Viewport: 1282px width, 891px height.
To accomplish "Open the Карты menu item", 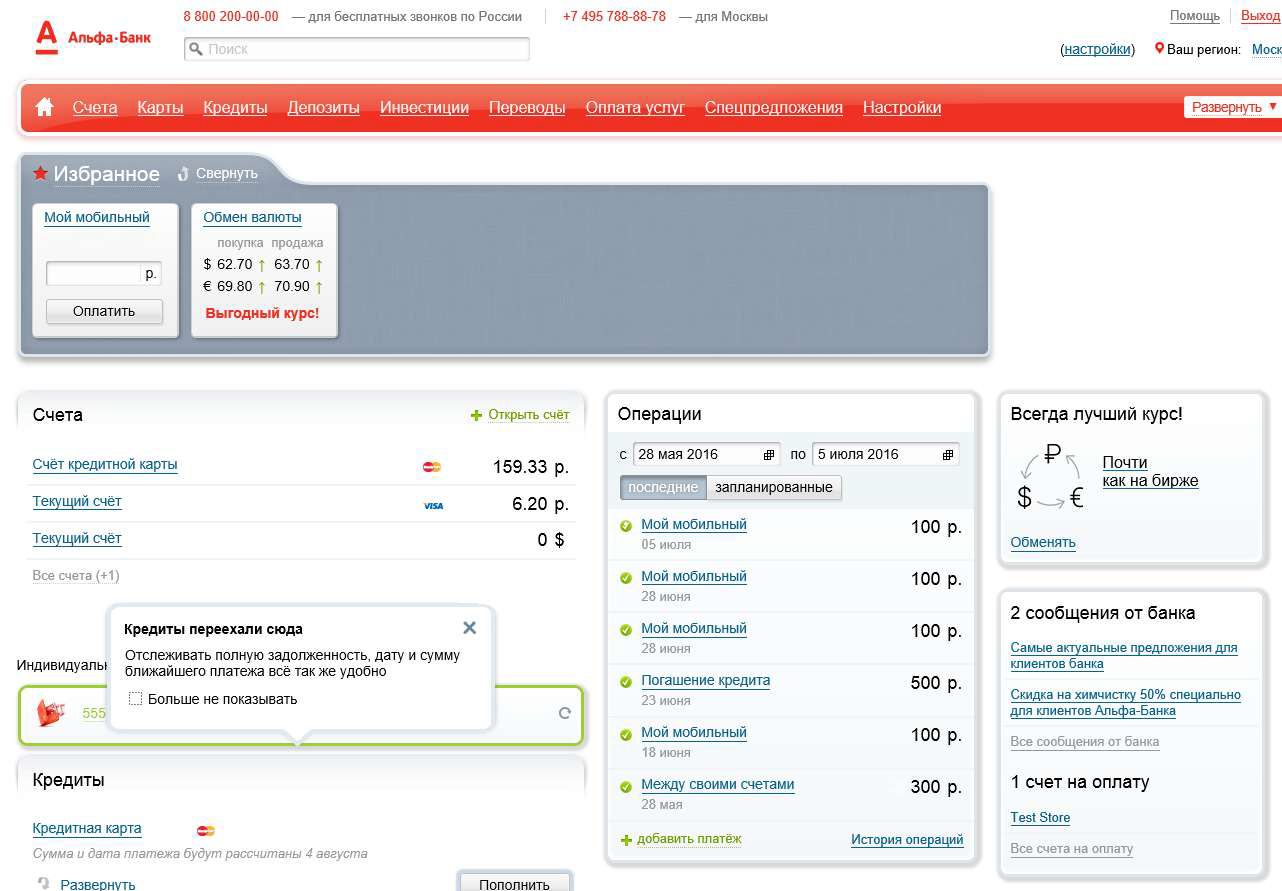I will [160, 107].
